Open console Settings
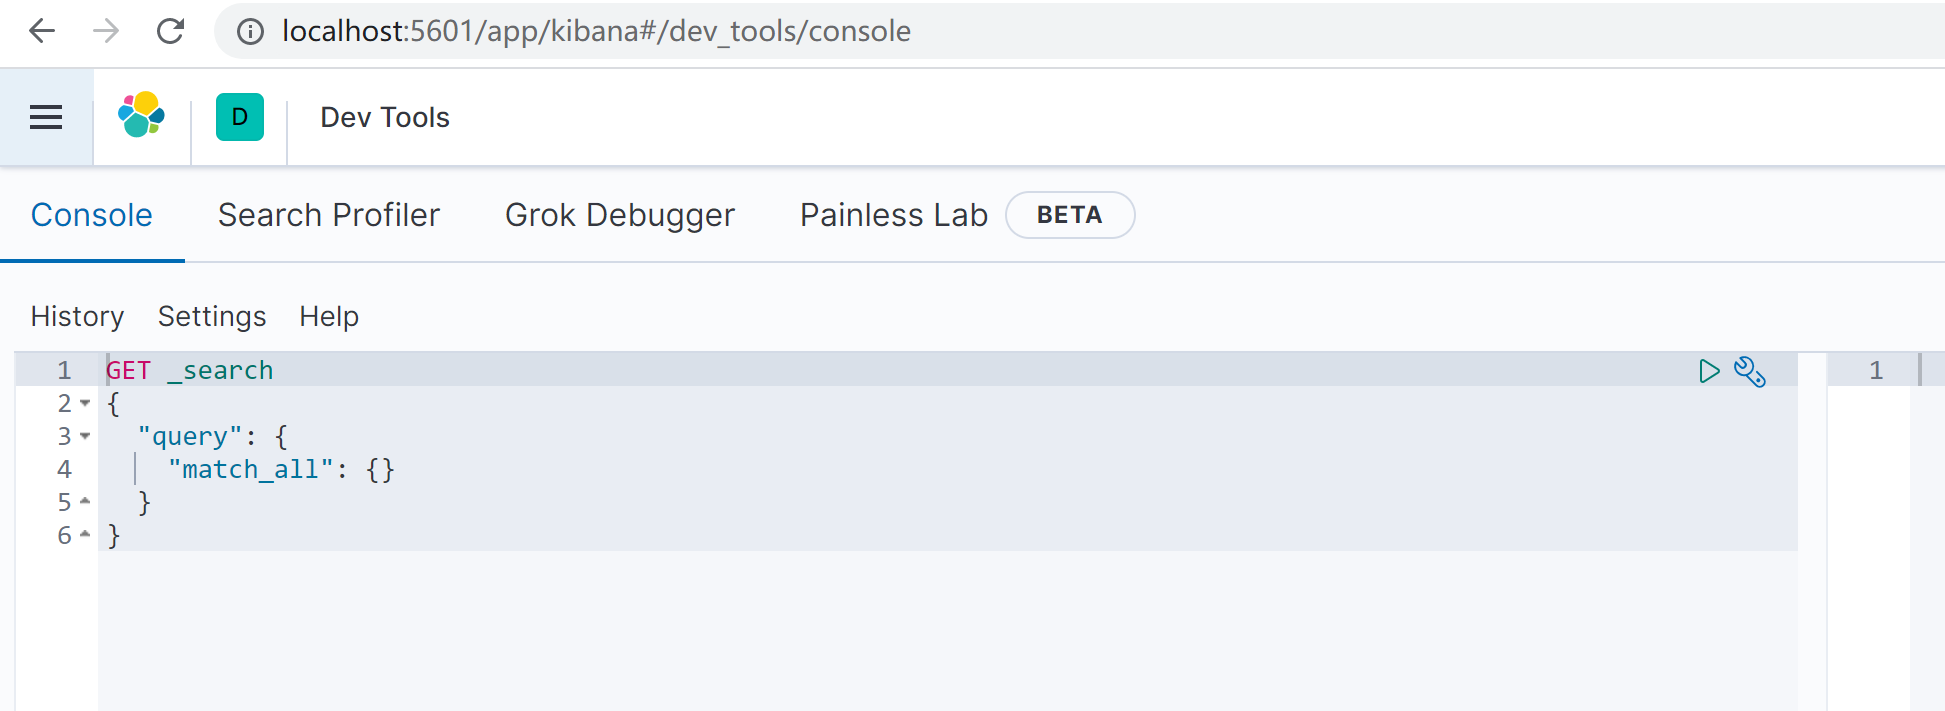The width and height of the screenshot is (1945, 711). 212,316
